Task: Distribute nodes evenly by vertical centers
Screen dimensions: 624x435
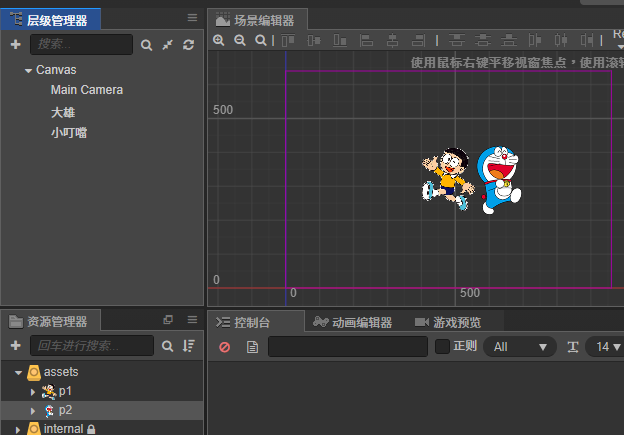Action: pos(483,40)
